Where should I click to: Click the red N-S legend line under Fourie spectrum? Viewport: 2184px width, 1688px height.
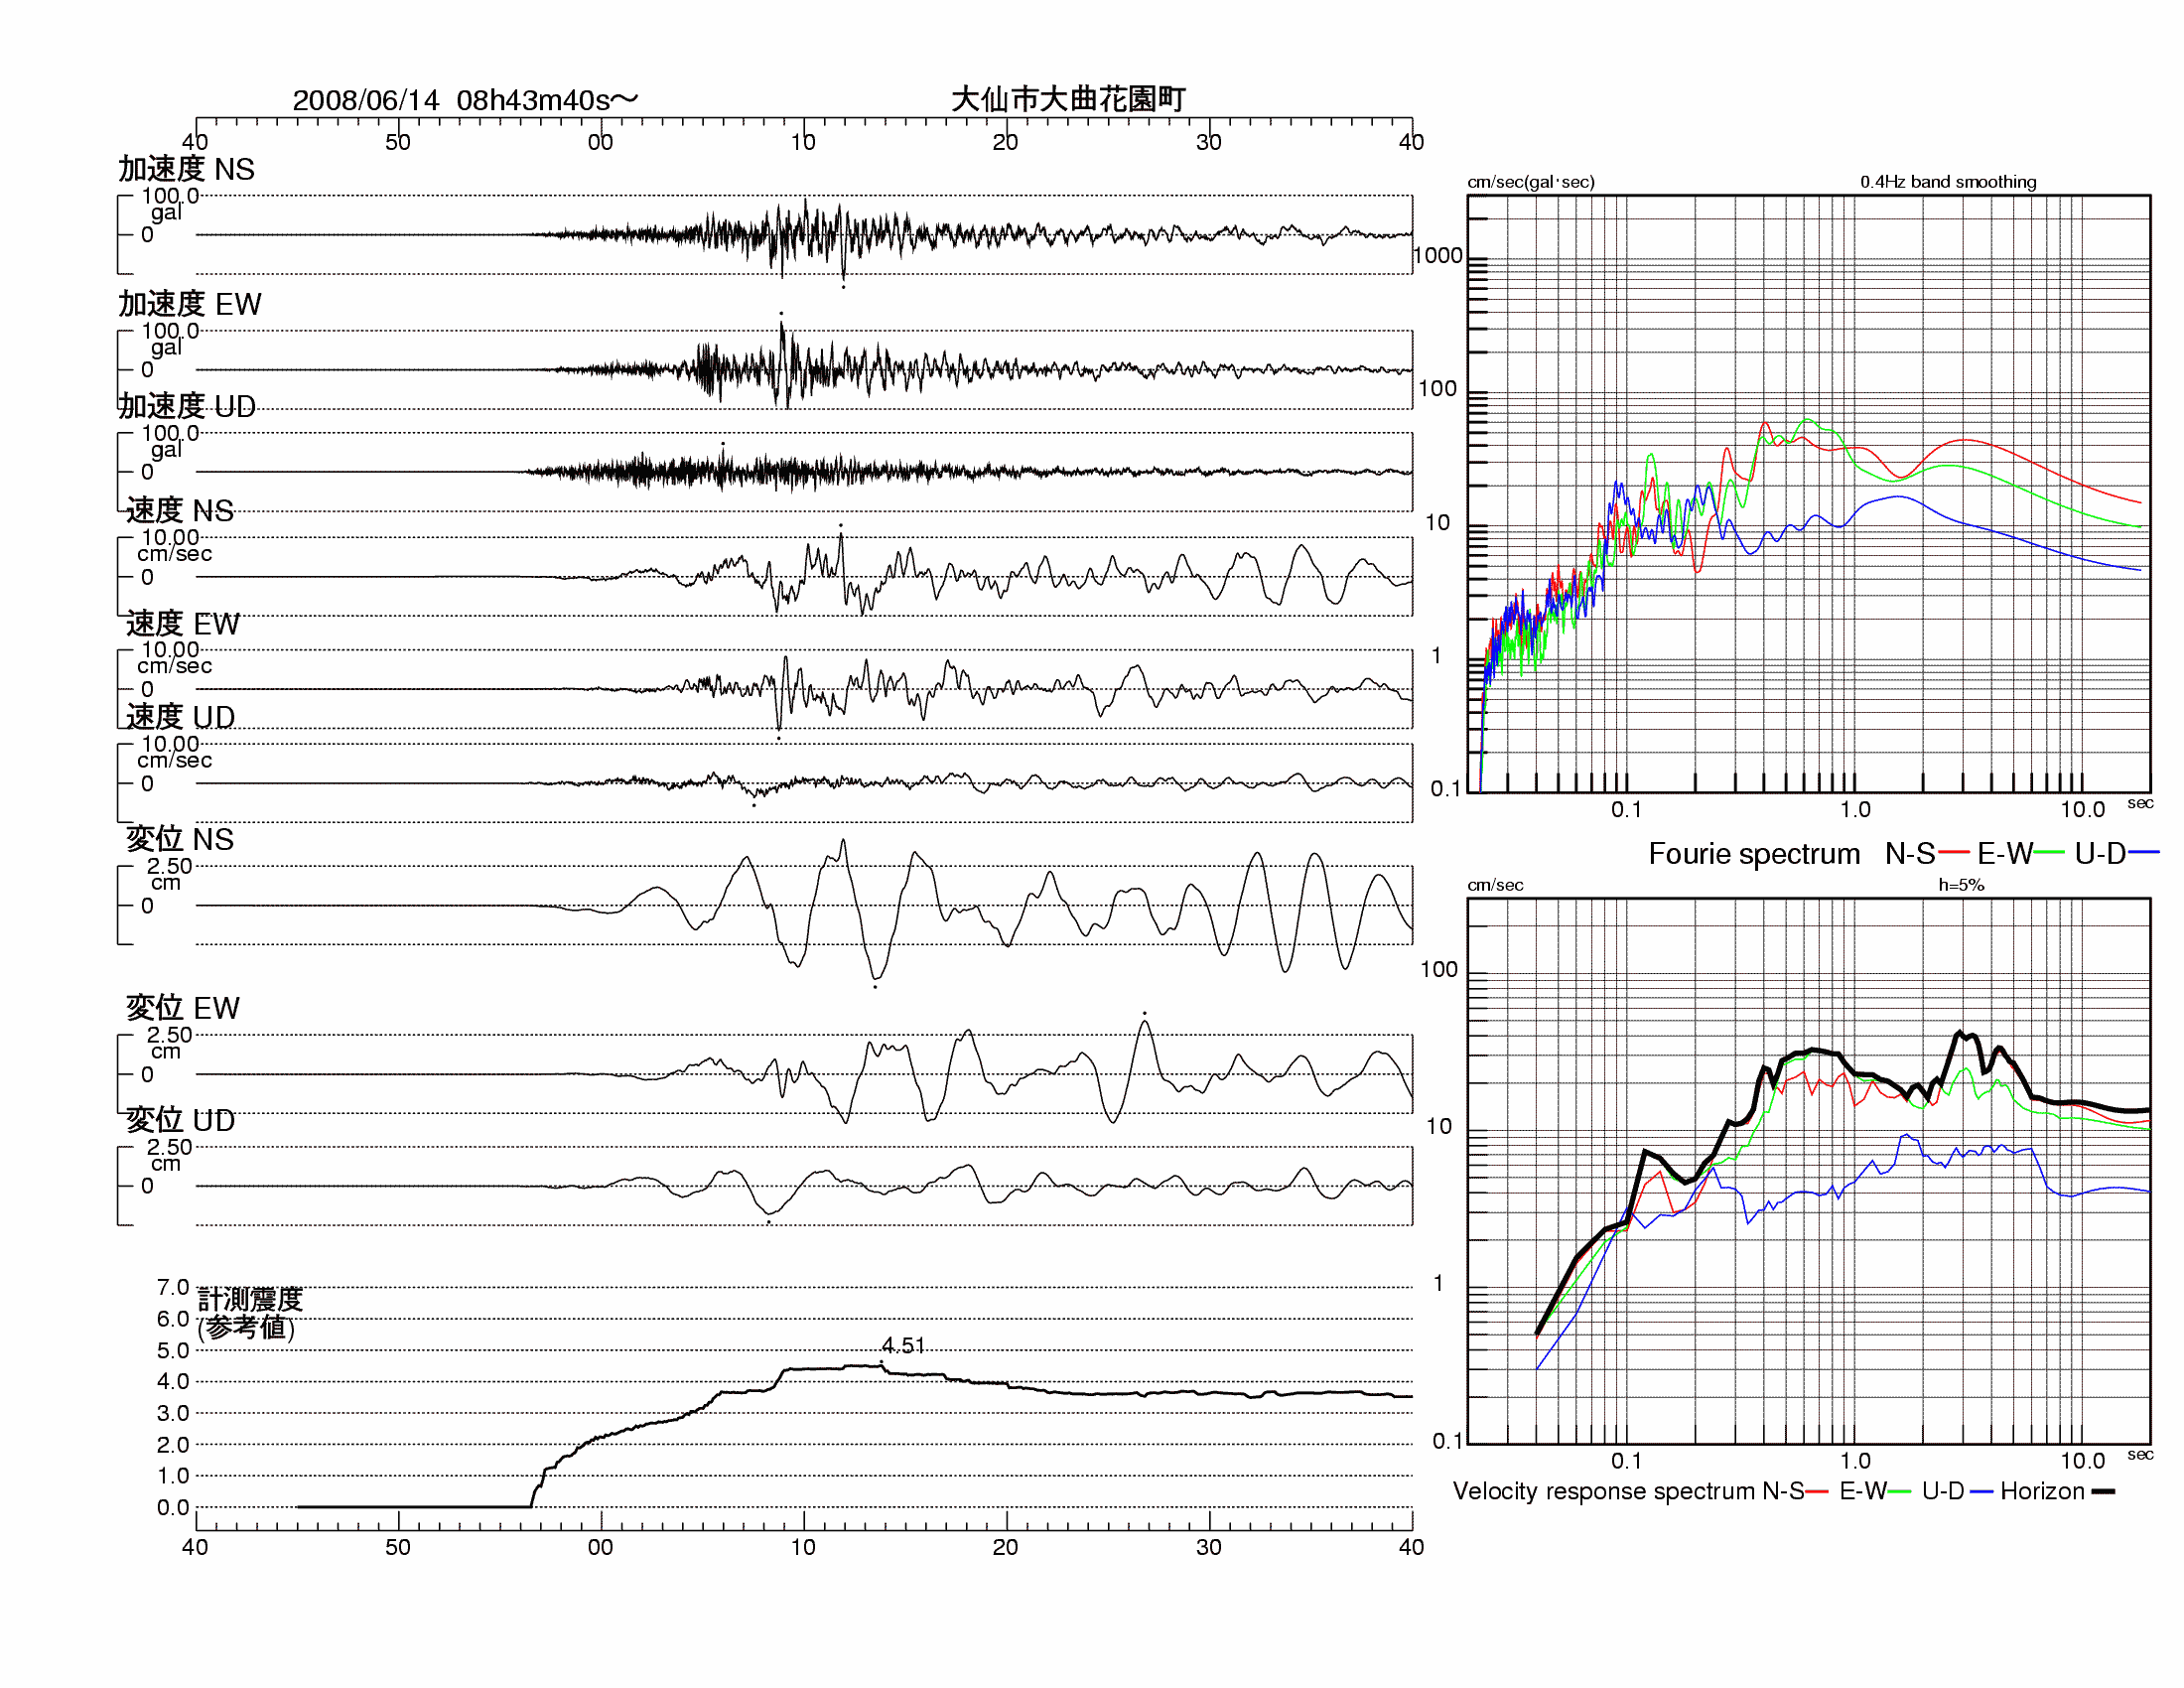(1954, 854)
